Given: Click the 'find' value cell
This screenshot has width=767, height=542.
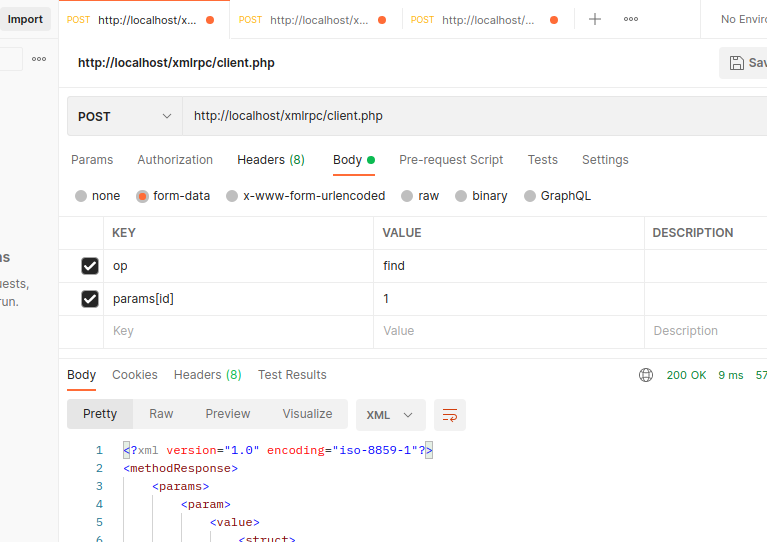Looking at the screenshot, I should pos(509,266).
